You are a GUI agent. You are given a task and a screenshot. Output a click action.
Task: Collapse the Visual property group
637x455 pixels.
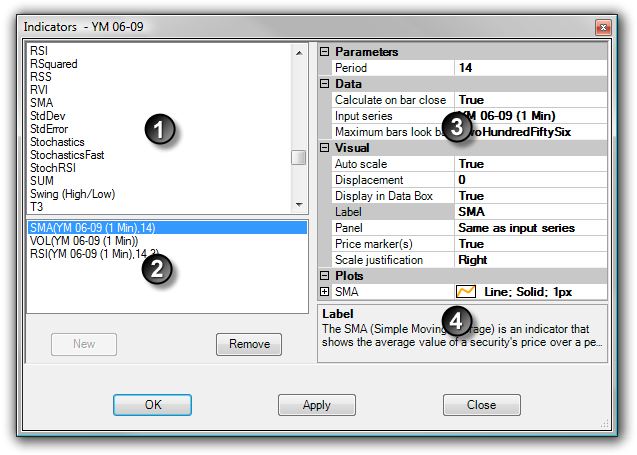click(324, 148)
